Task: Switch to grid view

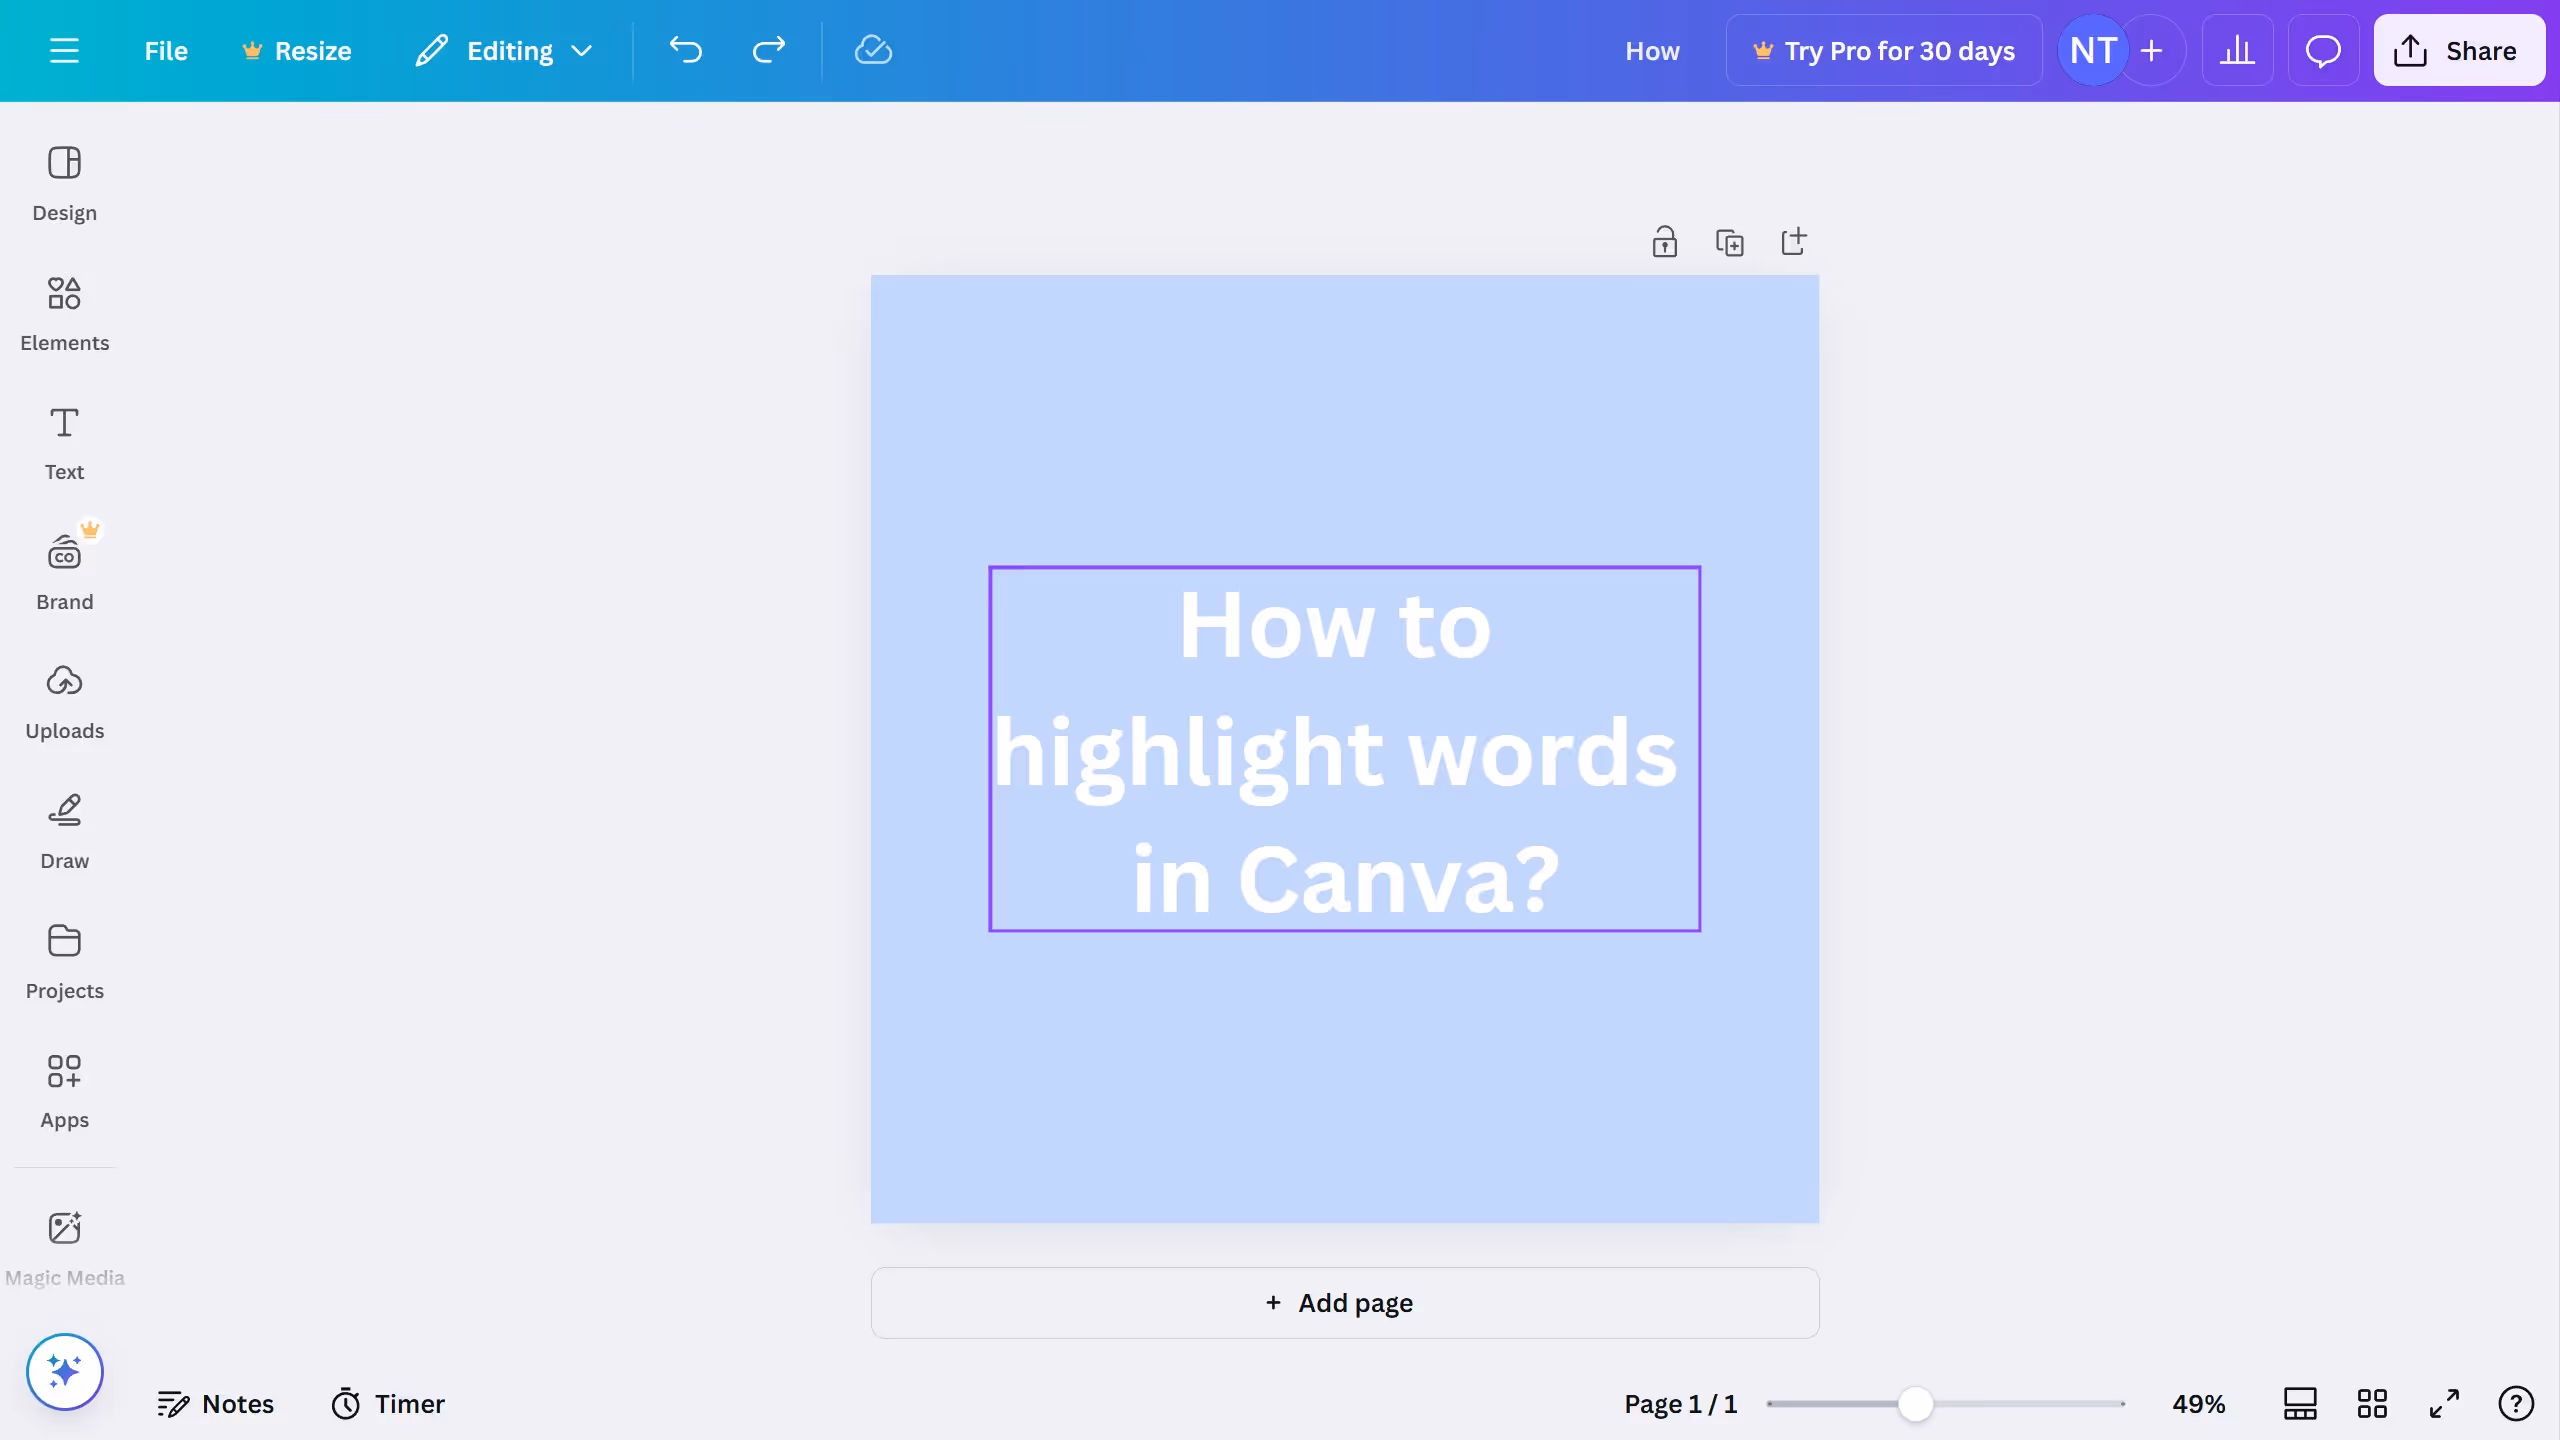Action: click(2372, 1403)
